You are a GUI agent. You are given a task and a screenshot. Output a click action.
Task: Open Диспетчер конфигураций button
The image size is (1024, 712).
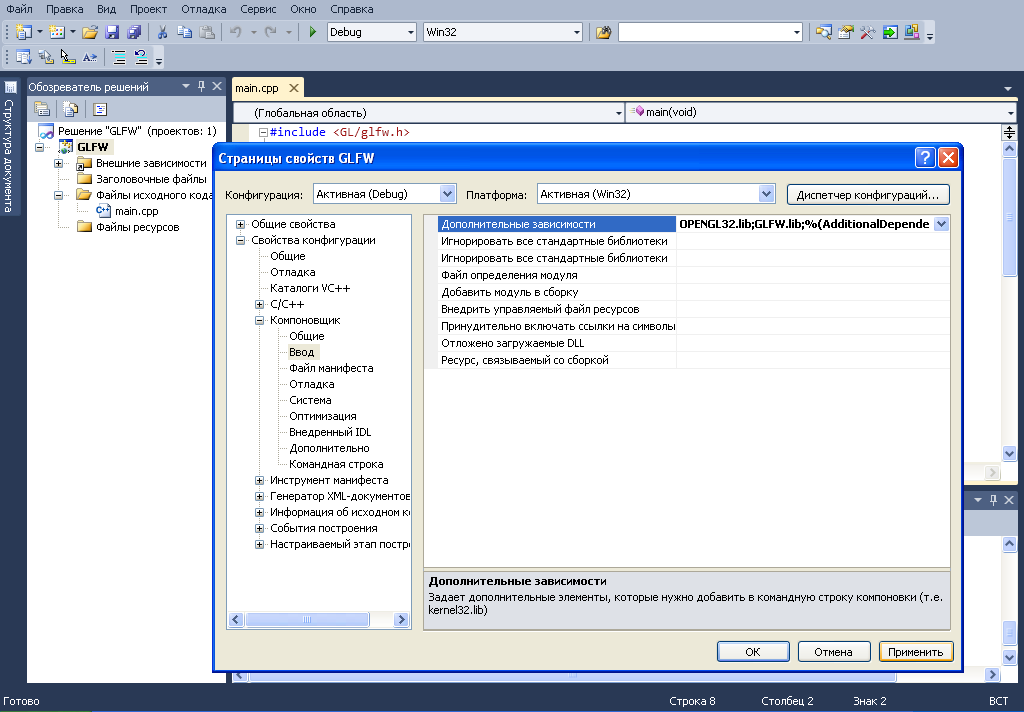pos(868,195)
